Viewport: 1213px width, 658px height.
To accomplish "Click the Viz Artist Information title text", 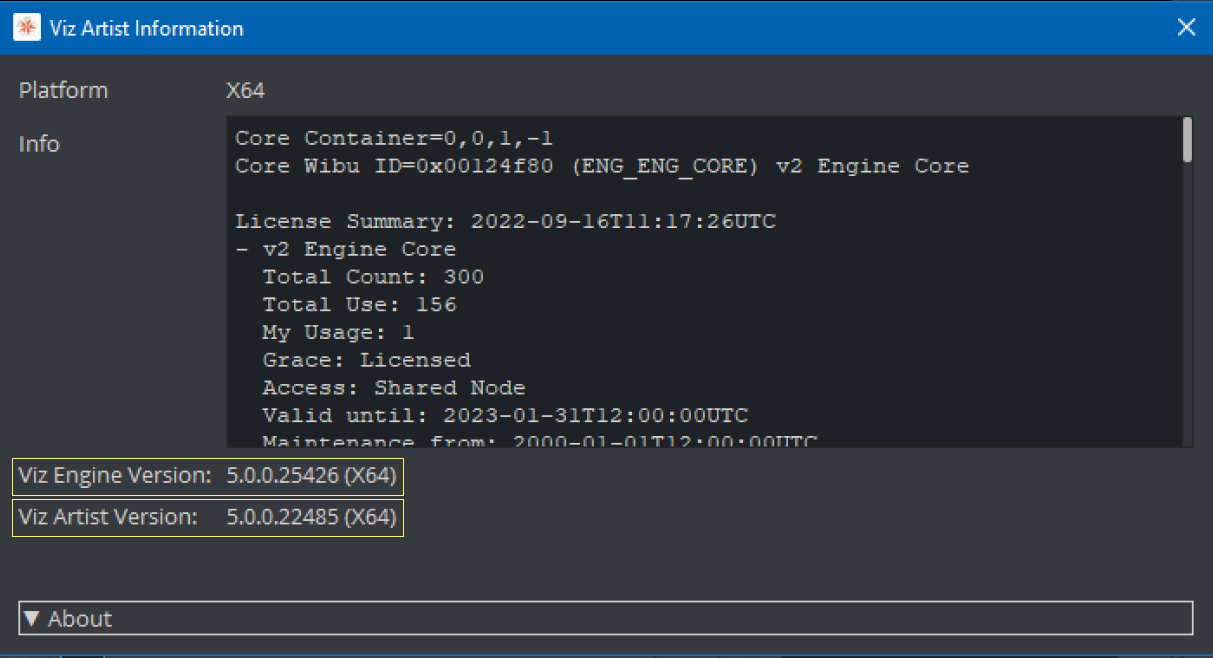I will tap(146, 28).
